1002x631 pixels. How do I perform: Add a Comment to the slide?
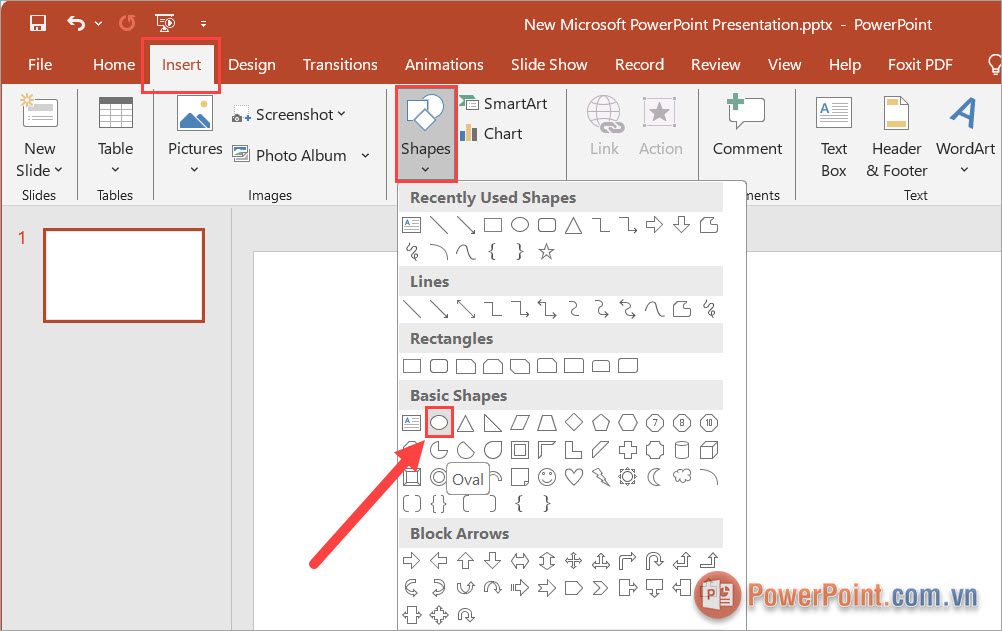pyautogui.click(x=747, y=127)
